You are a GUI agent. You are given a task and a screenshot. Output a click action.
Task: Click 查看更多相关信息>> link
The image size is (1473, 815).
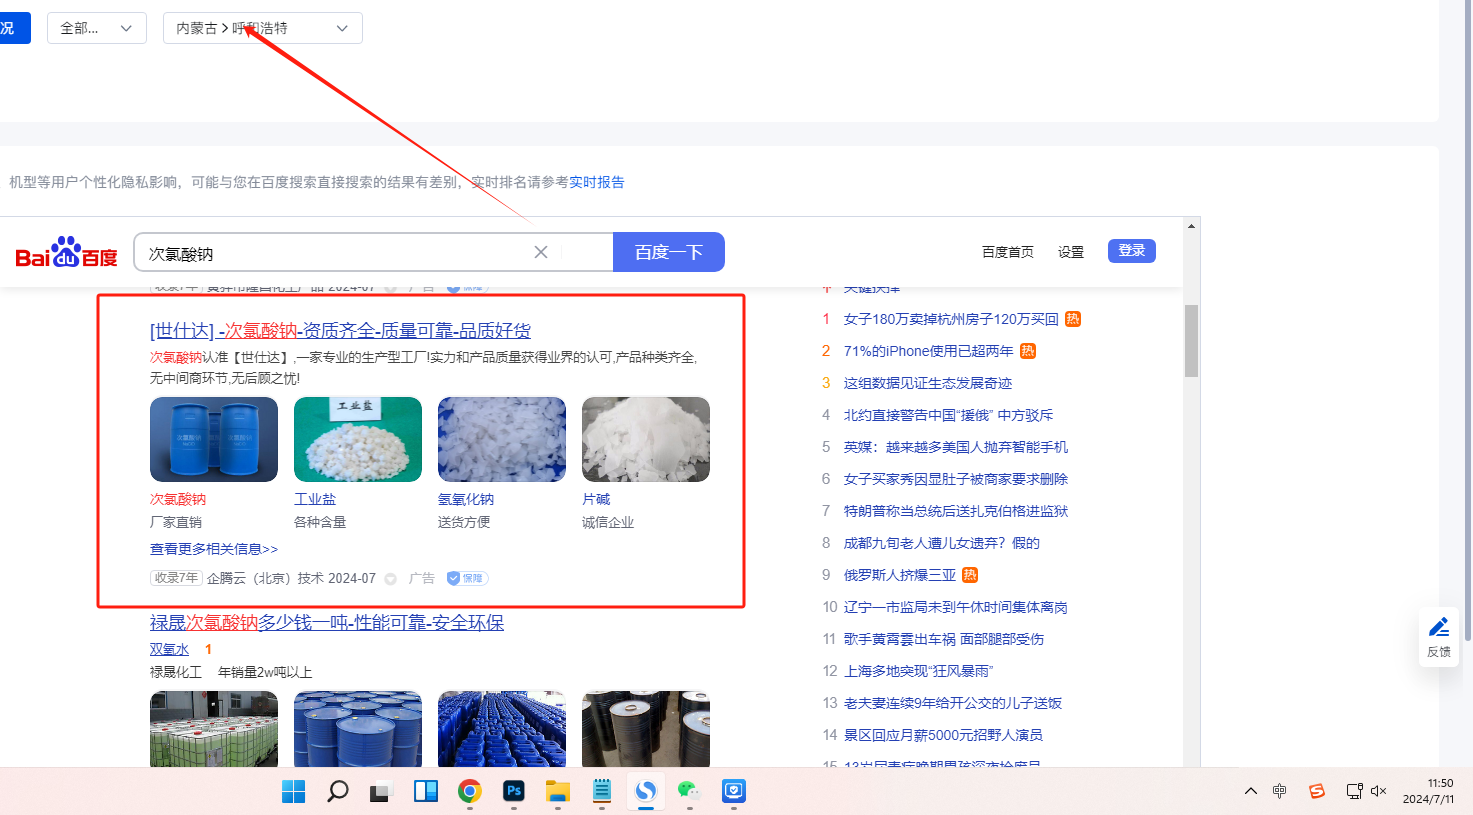(x=214, y=549)
